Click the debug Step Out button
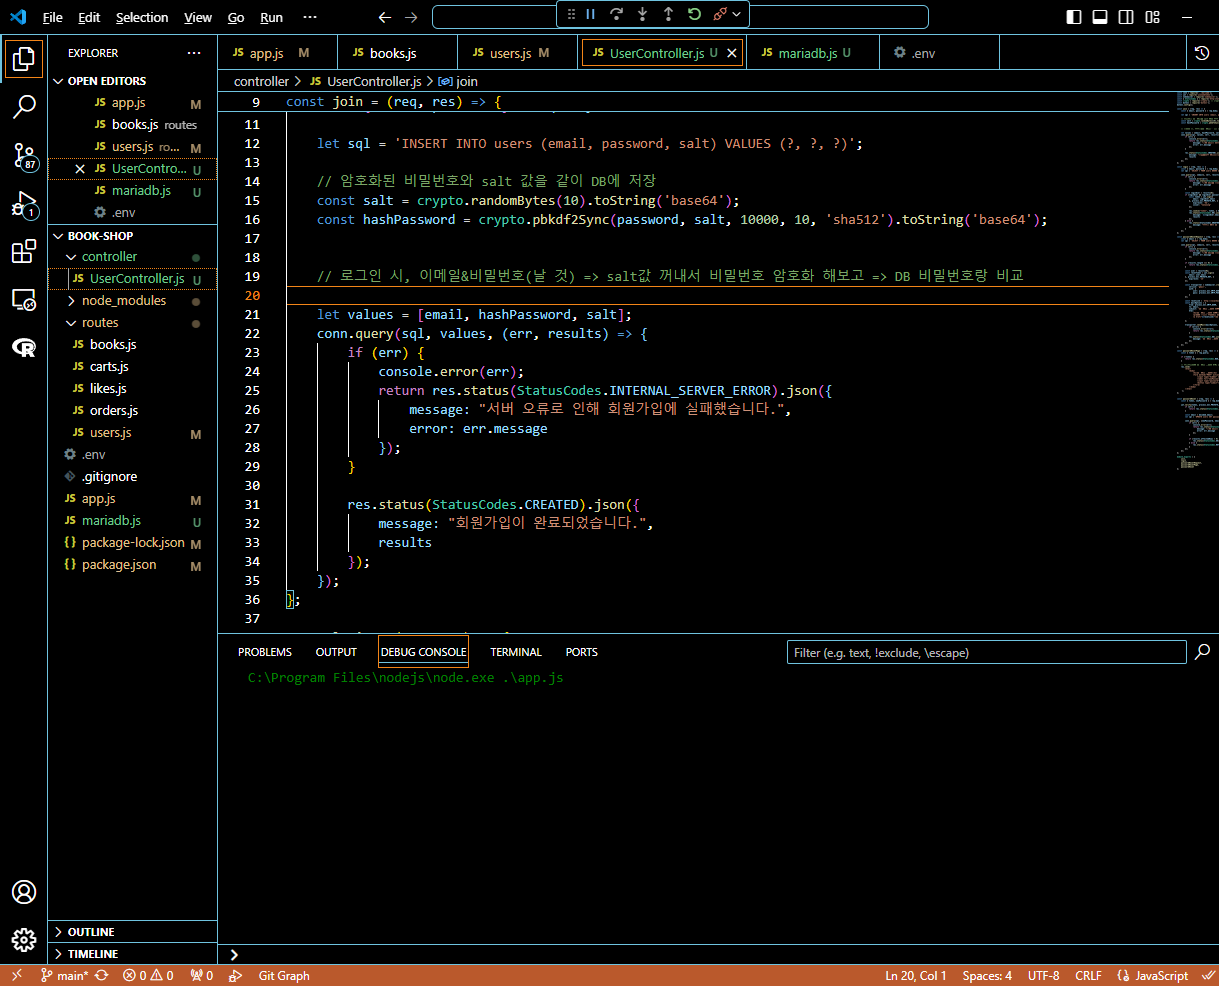Image resolution: width=1219 pixels, height=986 pixels. pos(668,14)
